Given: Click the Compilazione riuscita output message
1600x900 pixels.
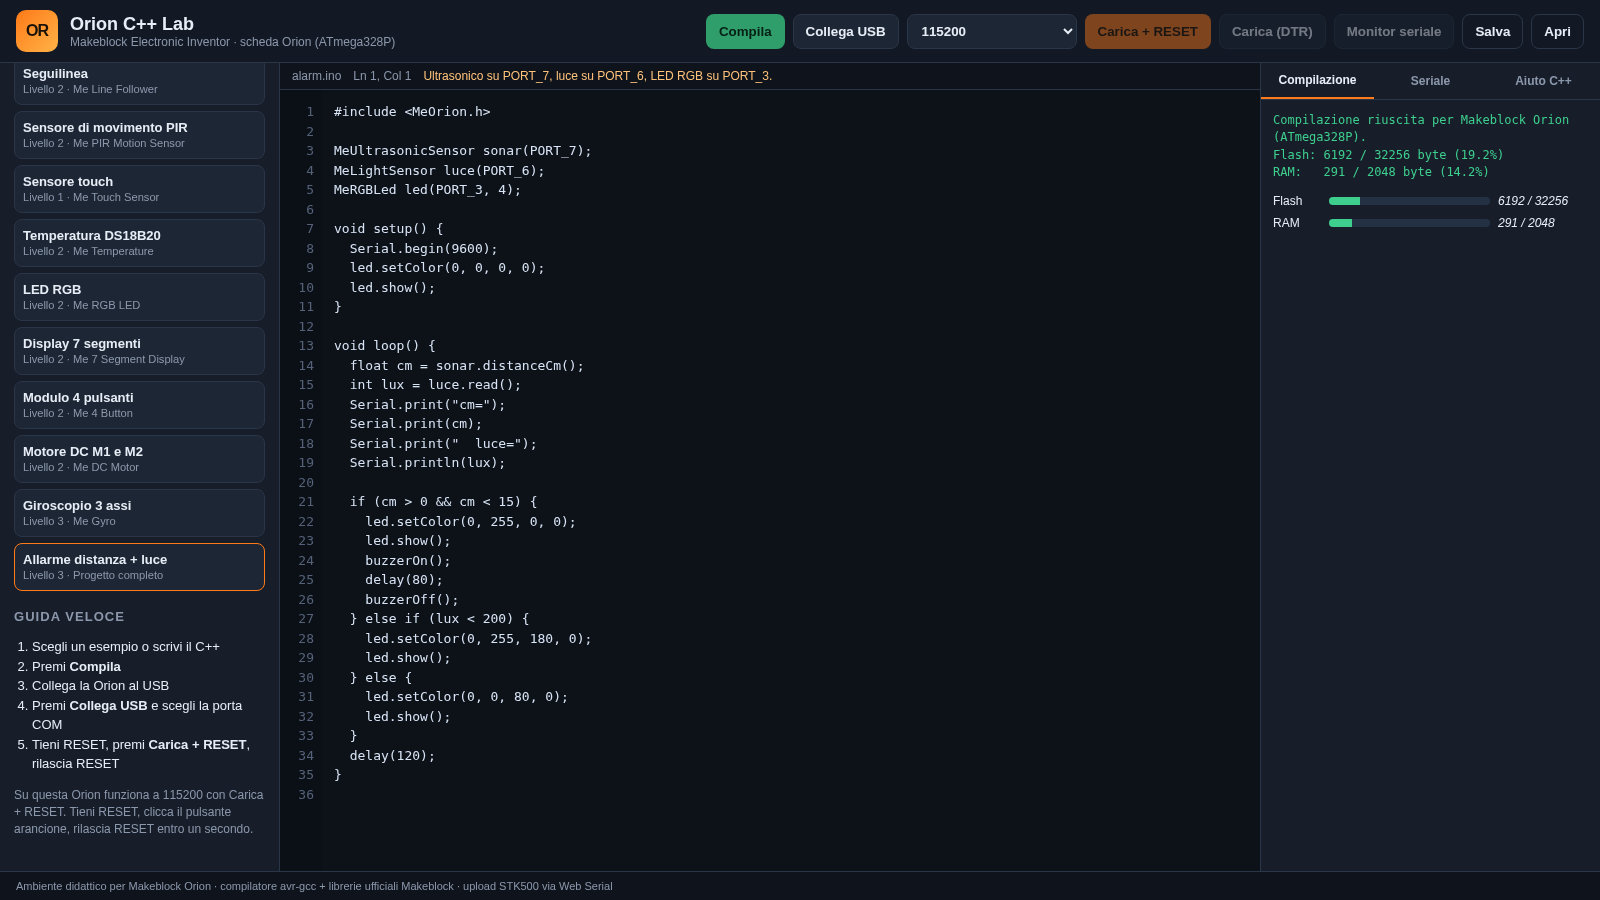Looking at the screenshot, I should pyautogui.click(x=1421, y=128).
